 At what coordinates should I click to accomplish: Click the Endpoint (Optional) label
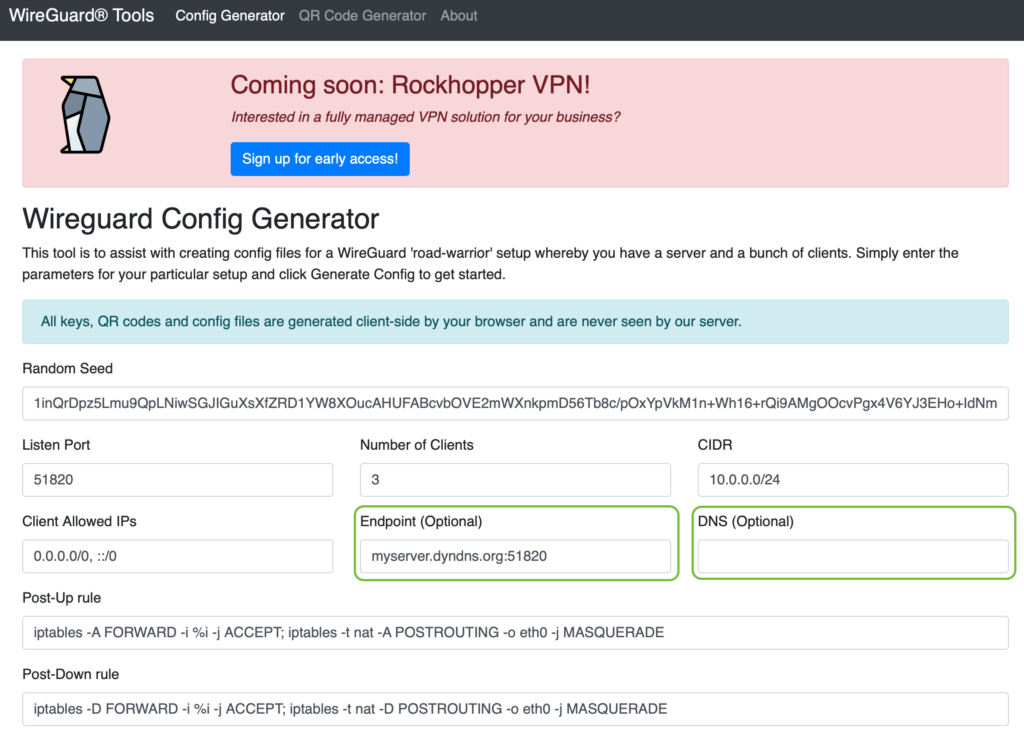click(421, 521)
